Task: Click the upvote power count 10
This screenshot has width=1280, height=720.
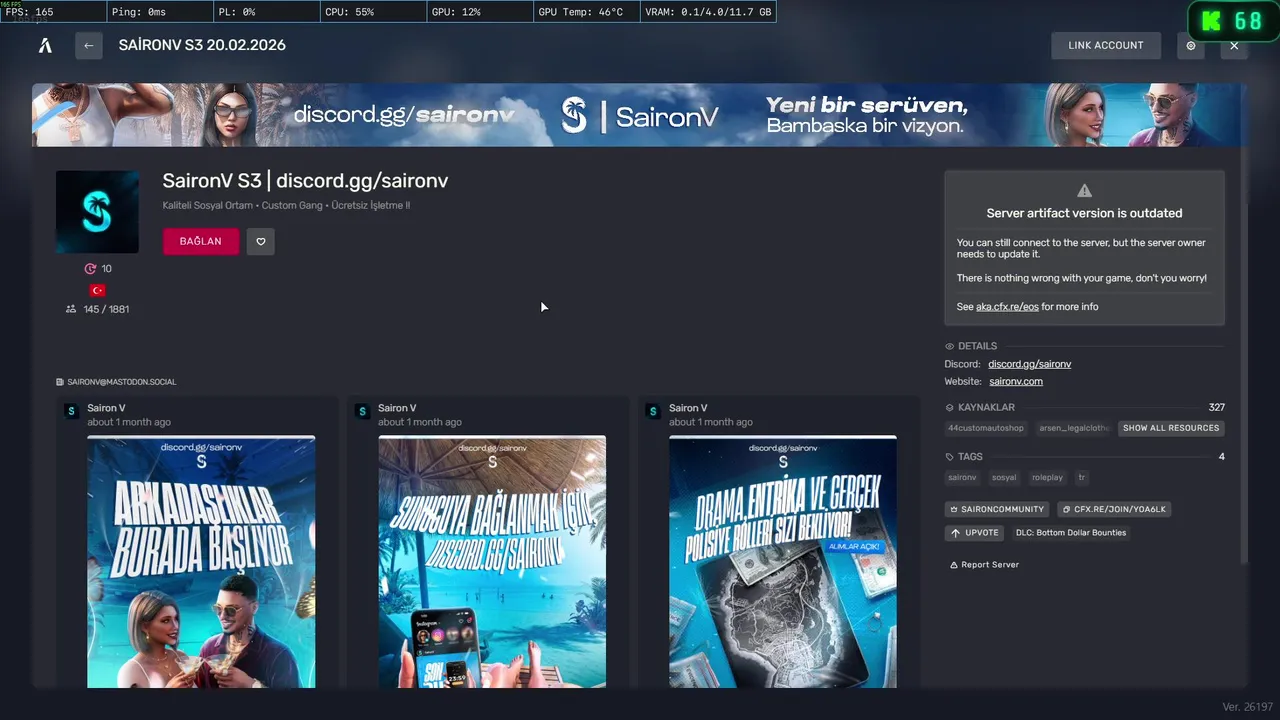Action: (98, 269)
